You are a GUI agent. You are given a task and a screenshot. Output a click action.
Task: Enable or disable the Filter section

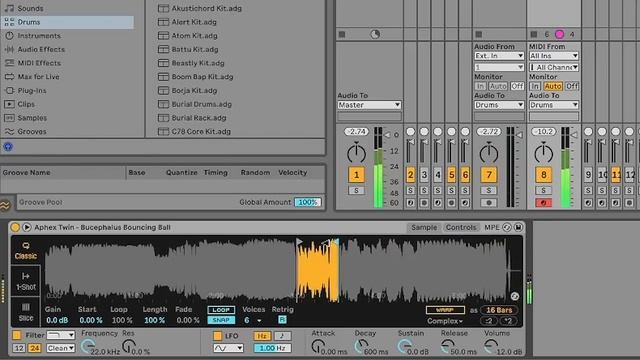(17, 336)
